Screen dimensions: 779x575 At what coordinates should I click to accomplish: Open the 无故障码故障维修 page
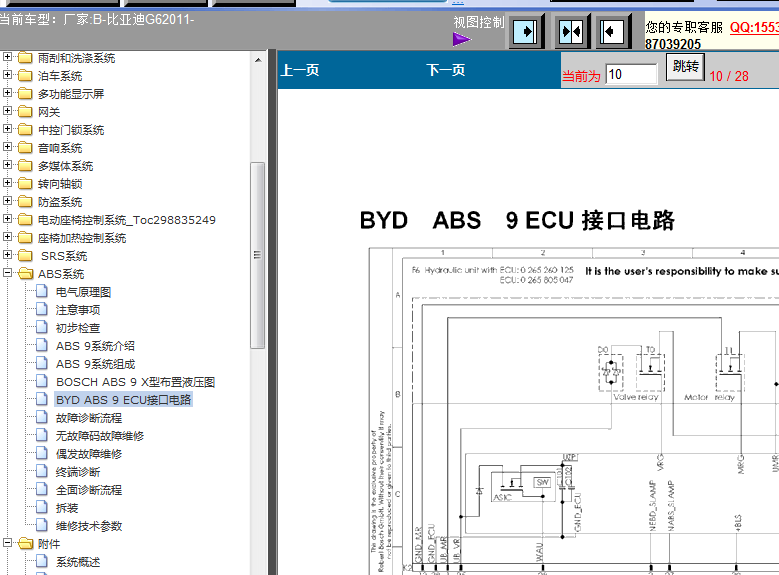pos(100,436)
